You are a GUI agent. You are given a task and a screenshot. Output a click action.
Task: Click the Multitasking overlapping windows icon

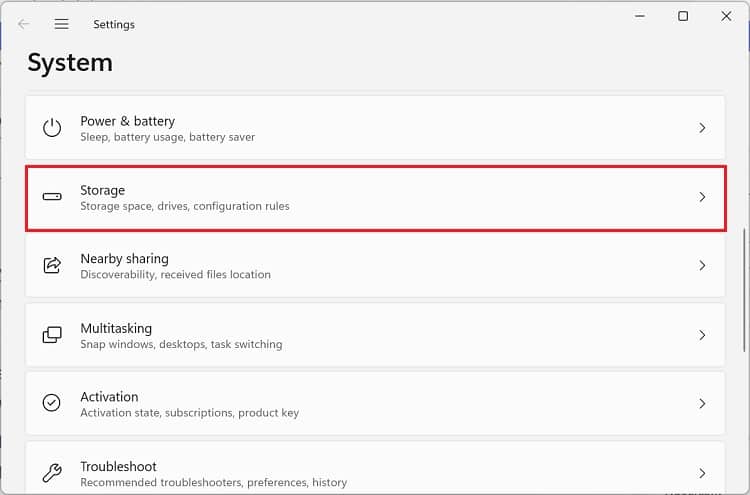[52, 335]
